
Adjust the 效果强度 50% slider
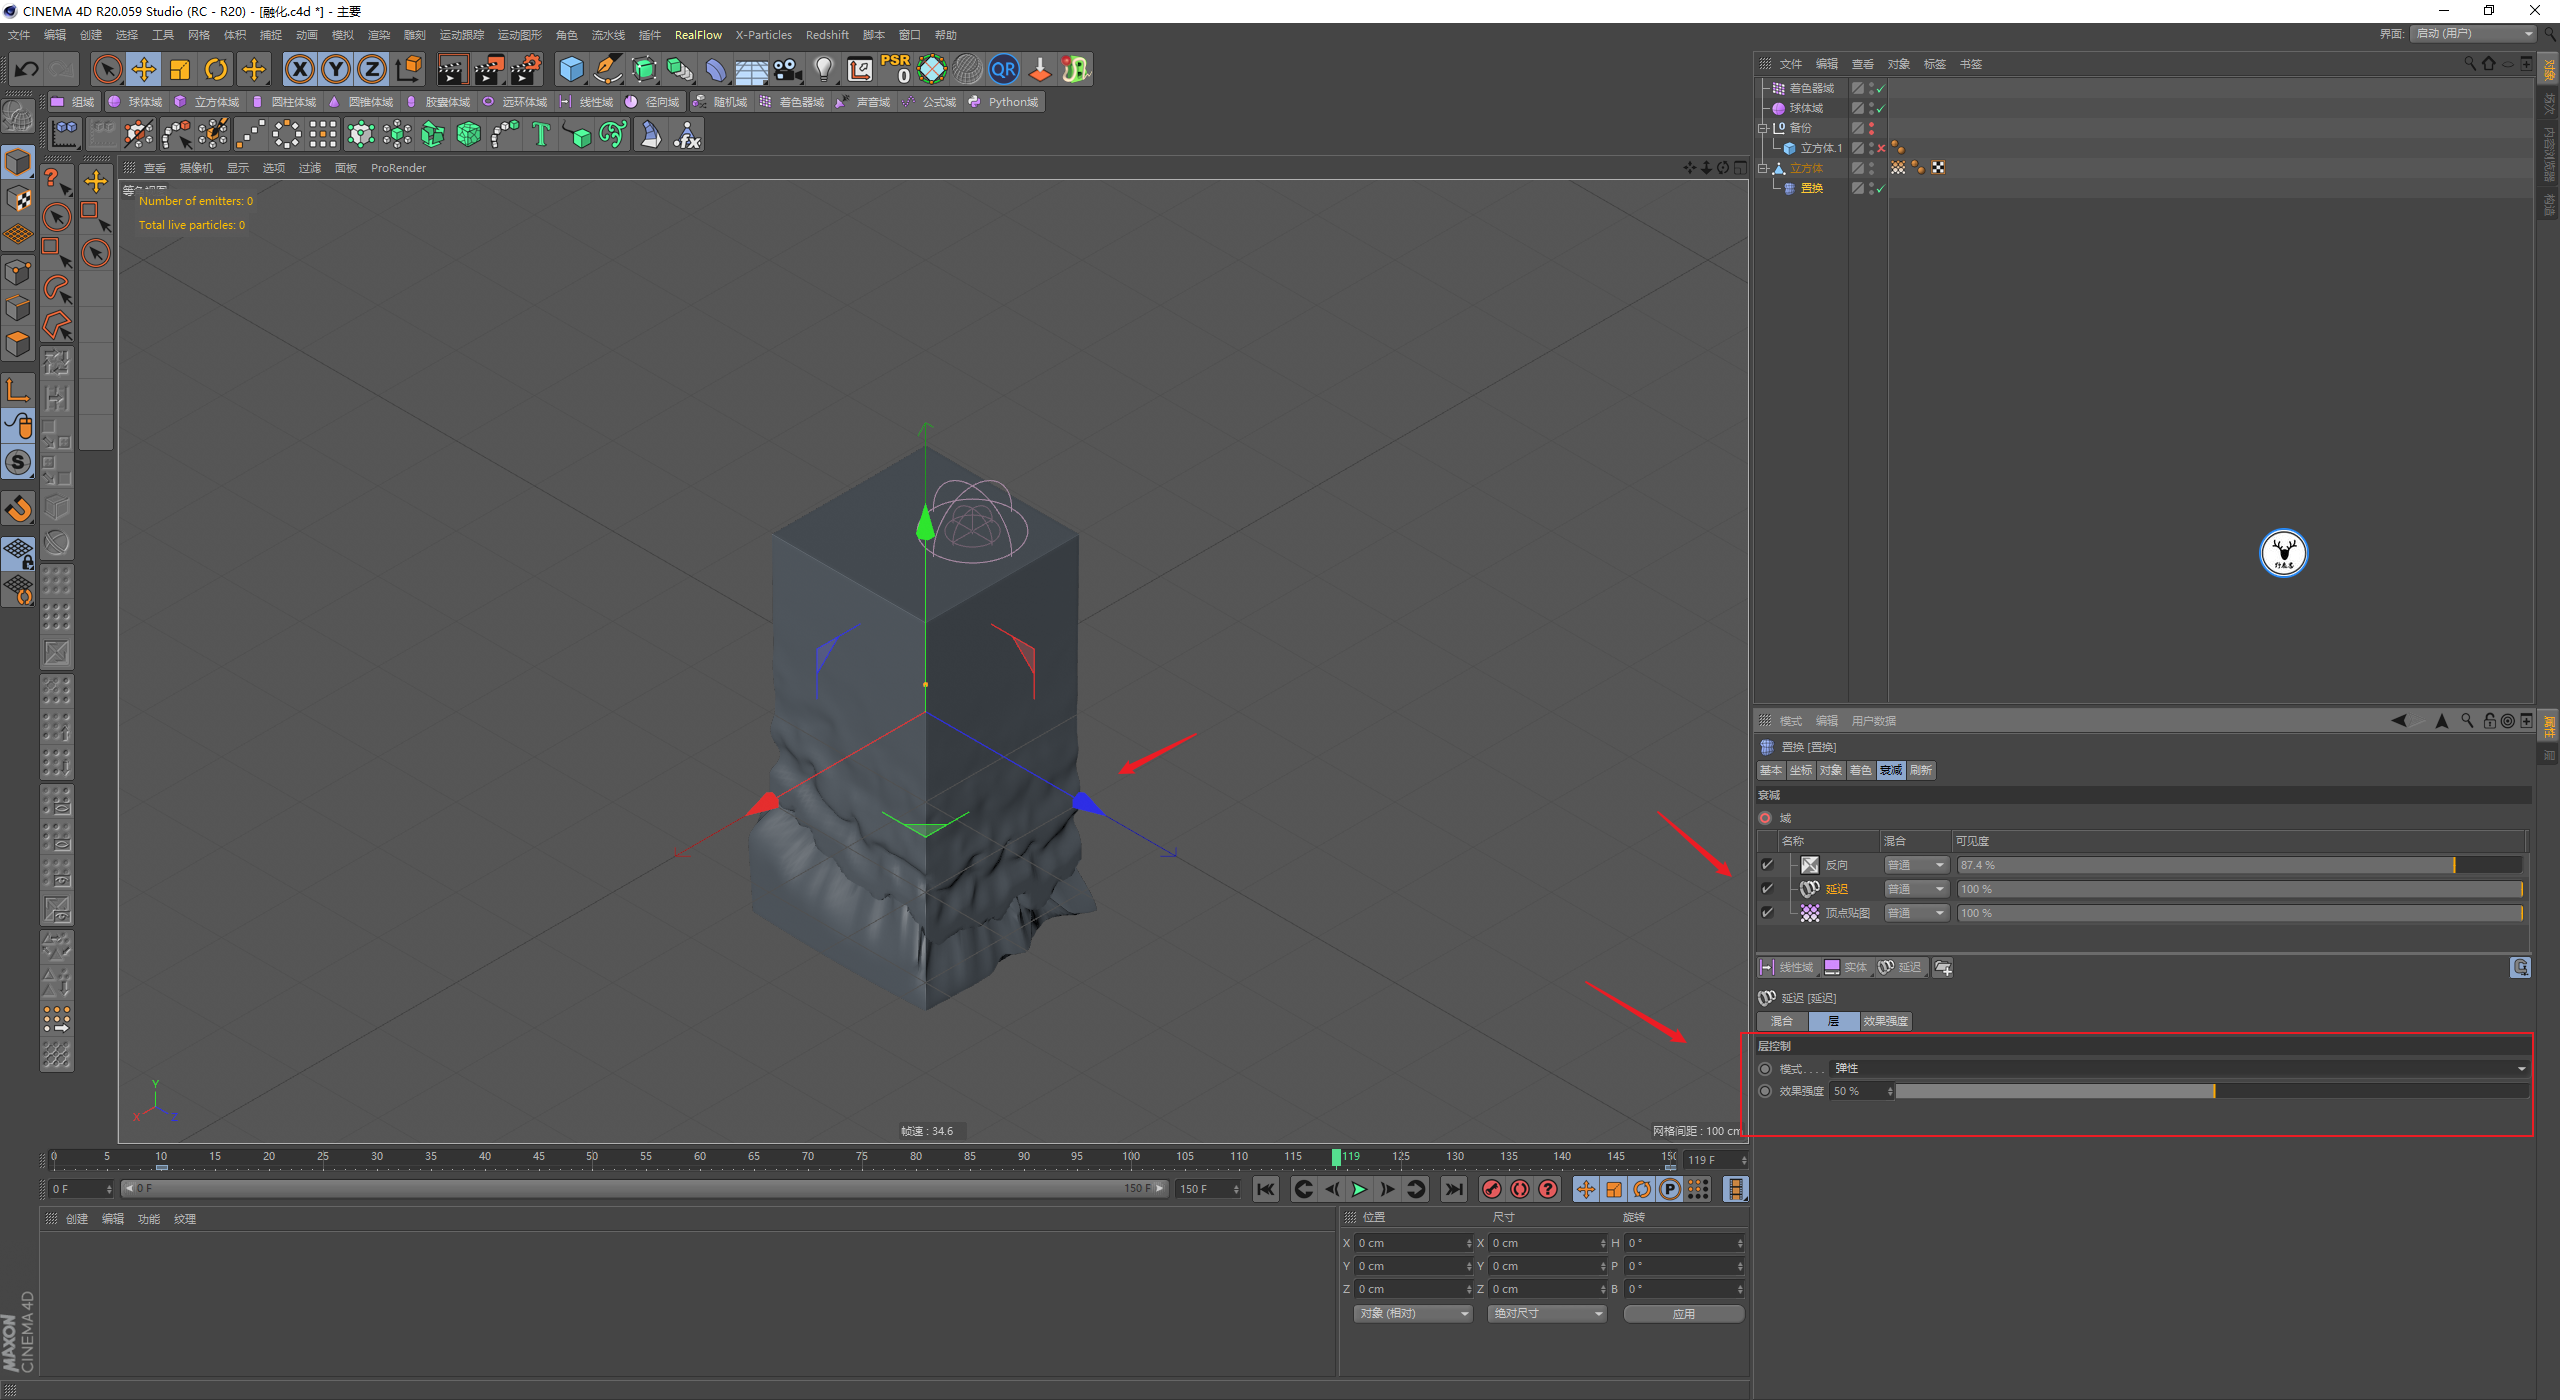pyautogui.click(x=2213, y=1091)
